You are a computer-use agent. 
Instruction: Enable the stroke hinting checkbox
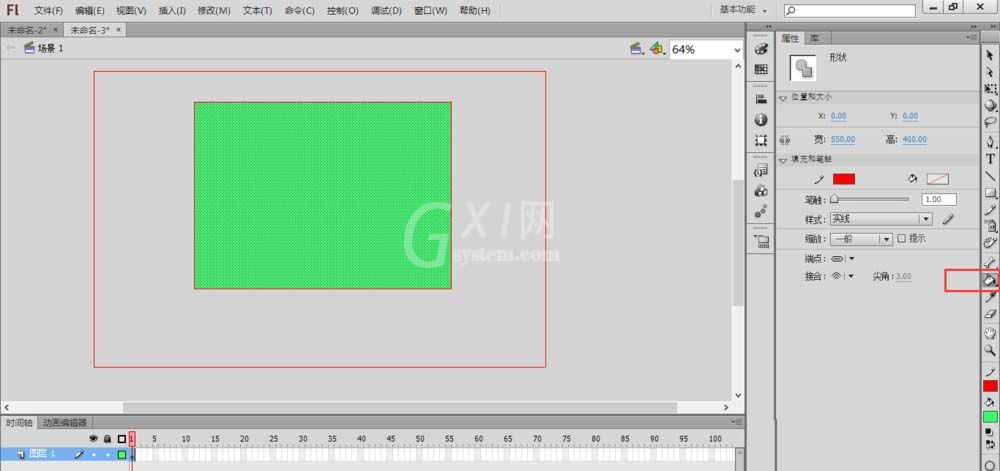pos(901,238)
